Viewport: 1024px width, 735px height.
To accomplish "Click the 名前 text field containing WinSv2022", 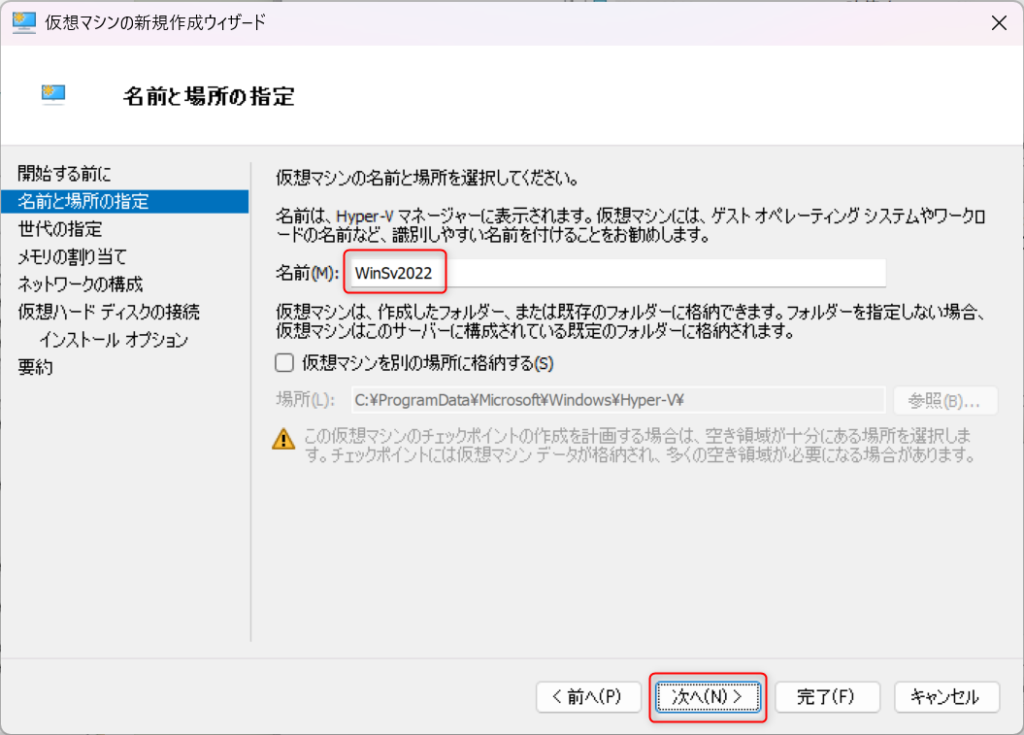I will (615, 273).
